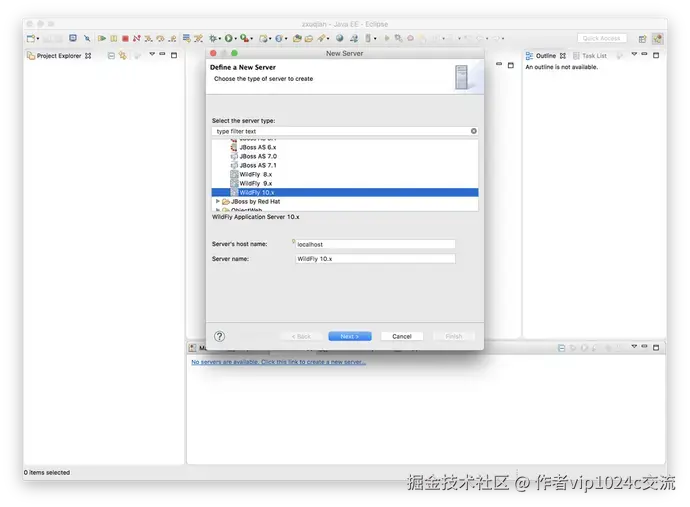The height and width of the screenshot is (507, 690).
Task: Select the Java EE perspective icon
Action: 657,39
